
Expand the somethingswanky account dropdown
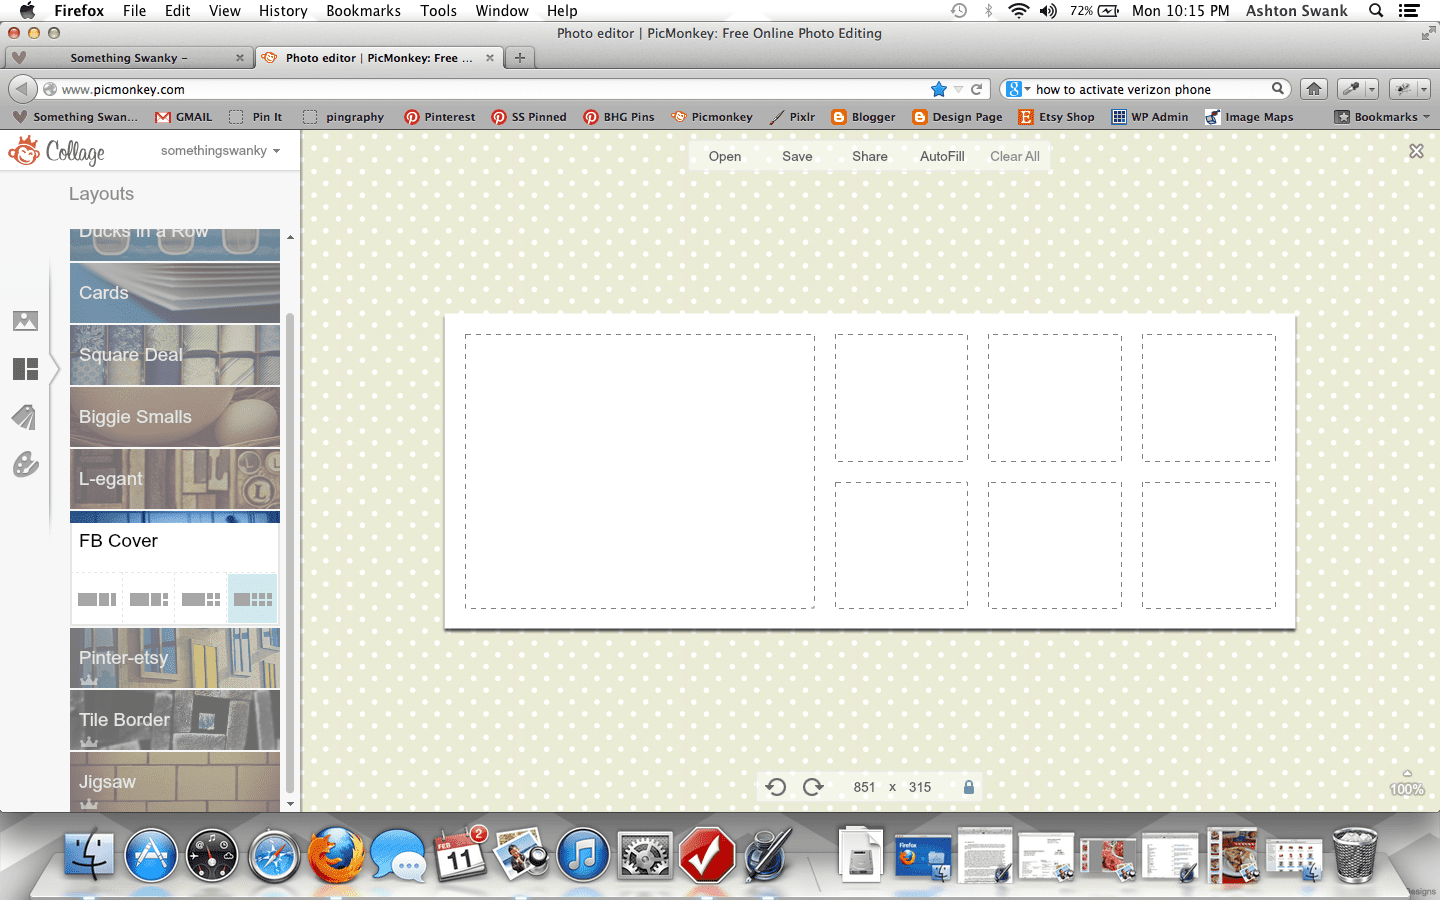pos(220,151)
